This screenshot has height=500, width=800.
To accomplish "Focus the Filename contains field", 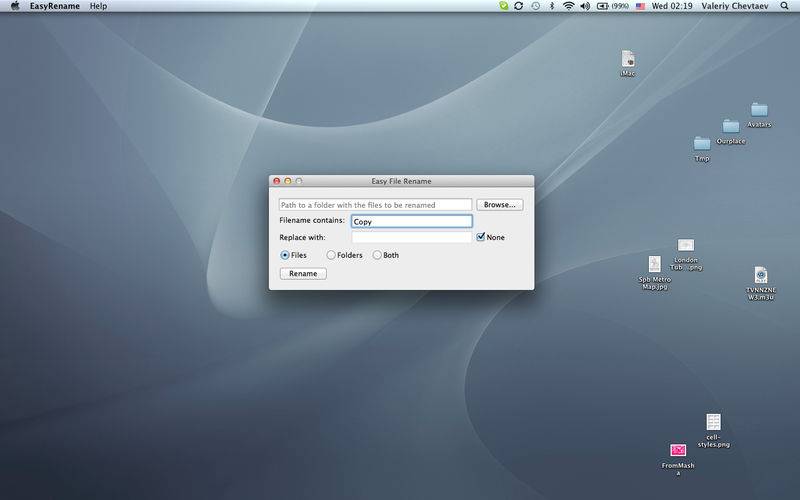I will [x=412, y=221].
